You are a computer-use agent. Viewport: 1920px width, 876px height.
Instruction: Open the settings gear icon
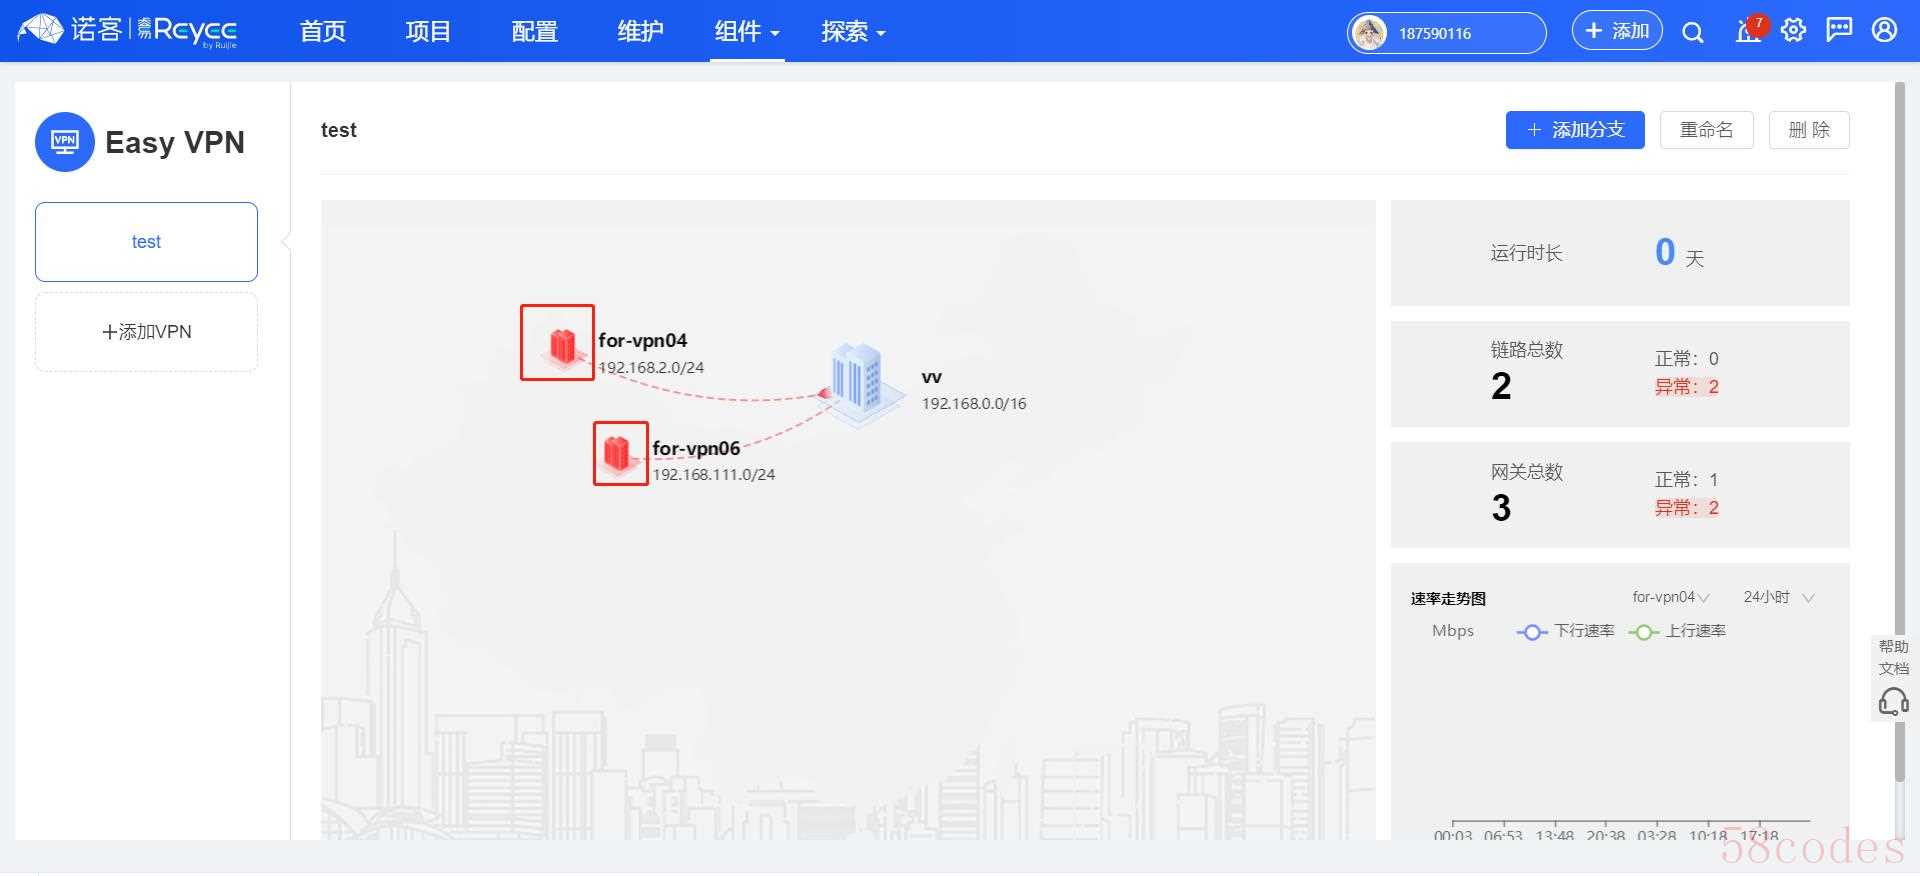tap(1794, 31)
